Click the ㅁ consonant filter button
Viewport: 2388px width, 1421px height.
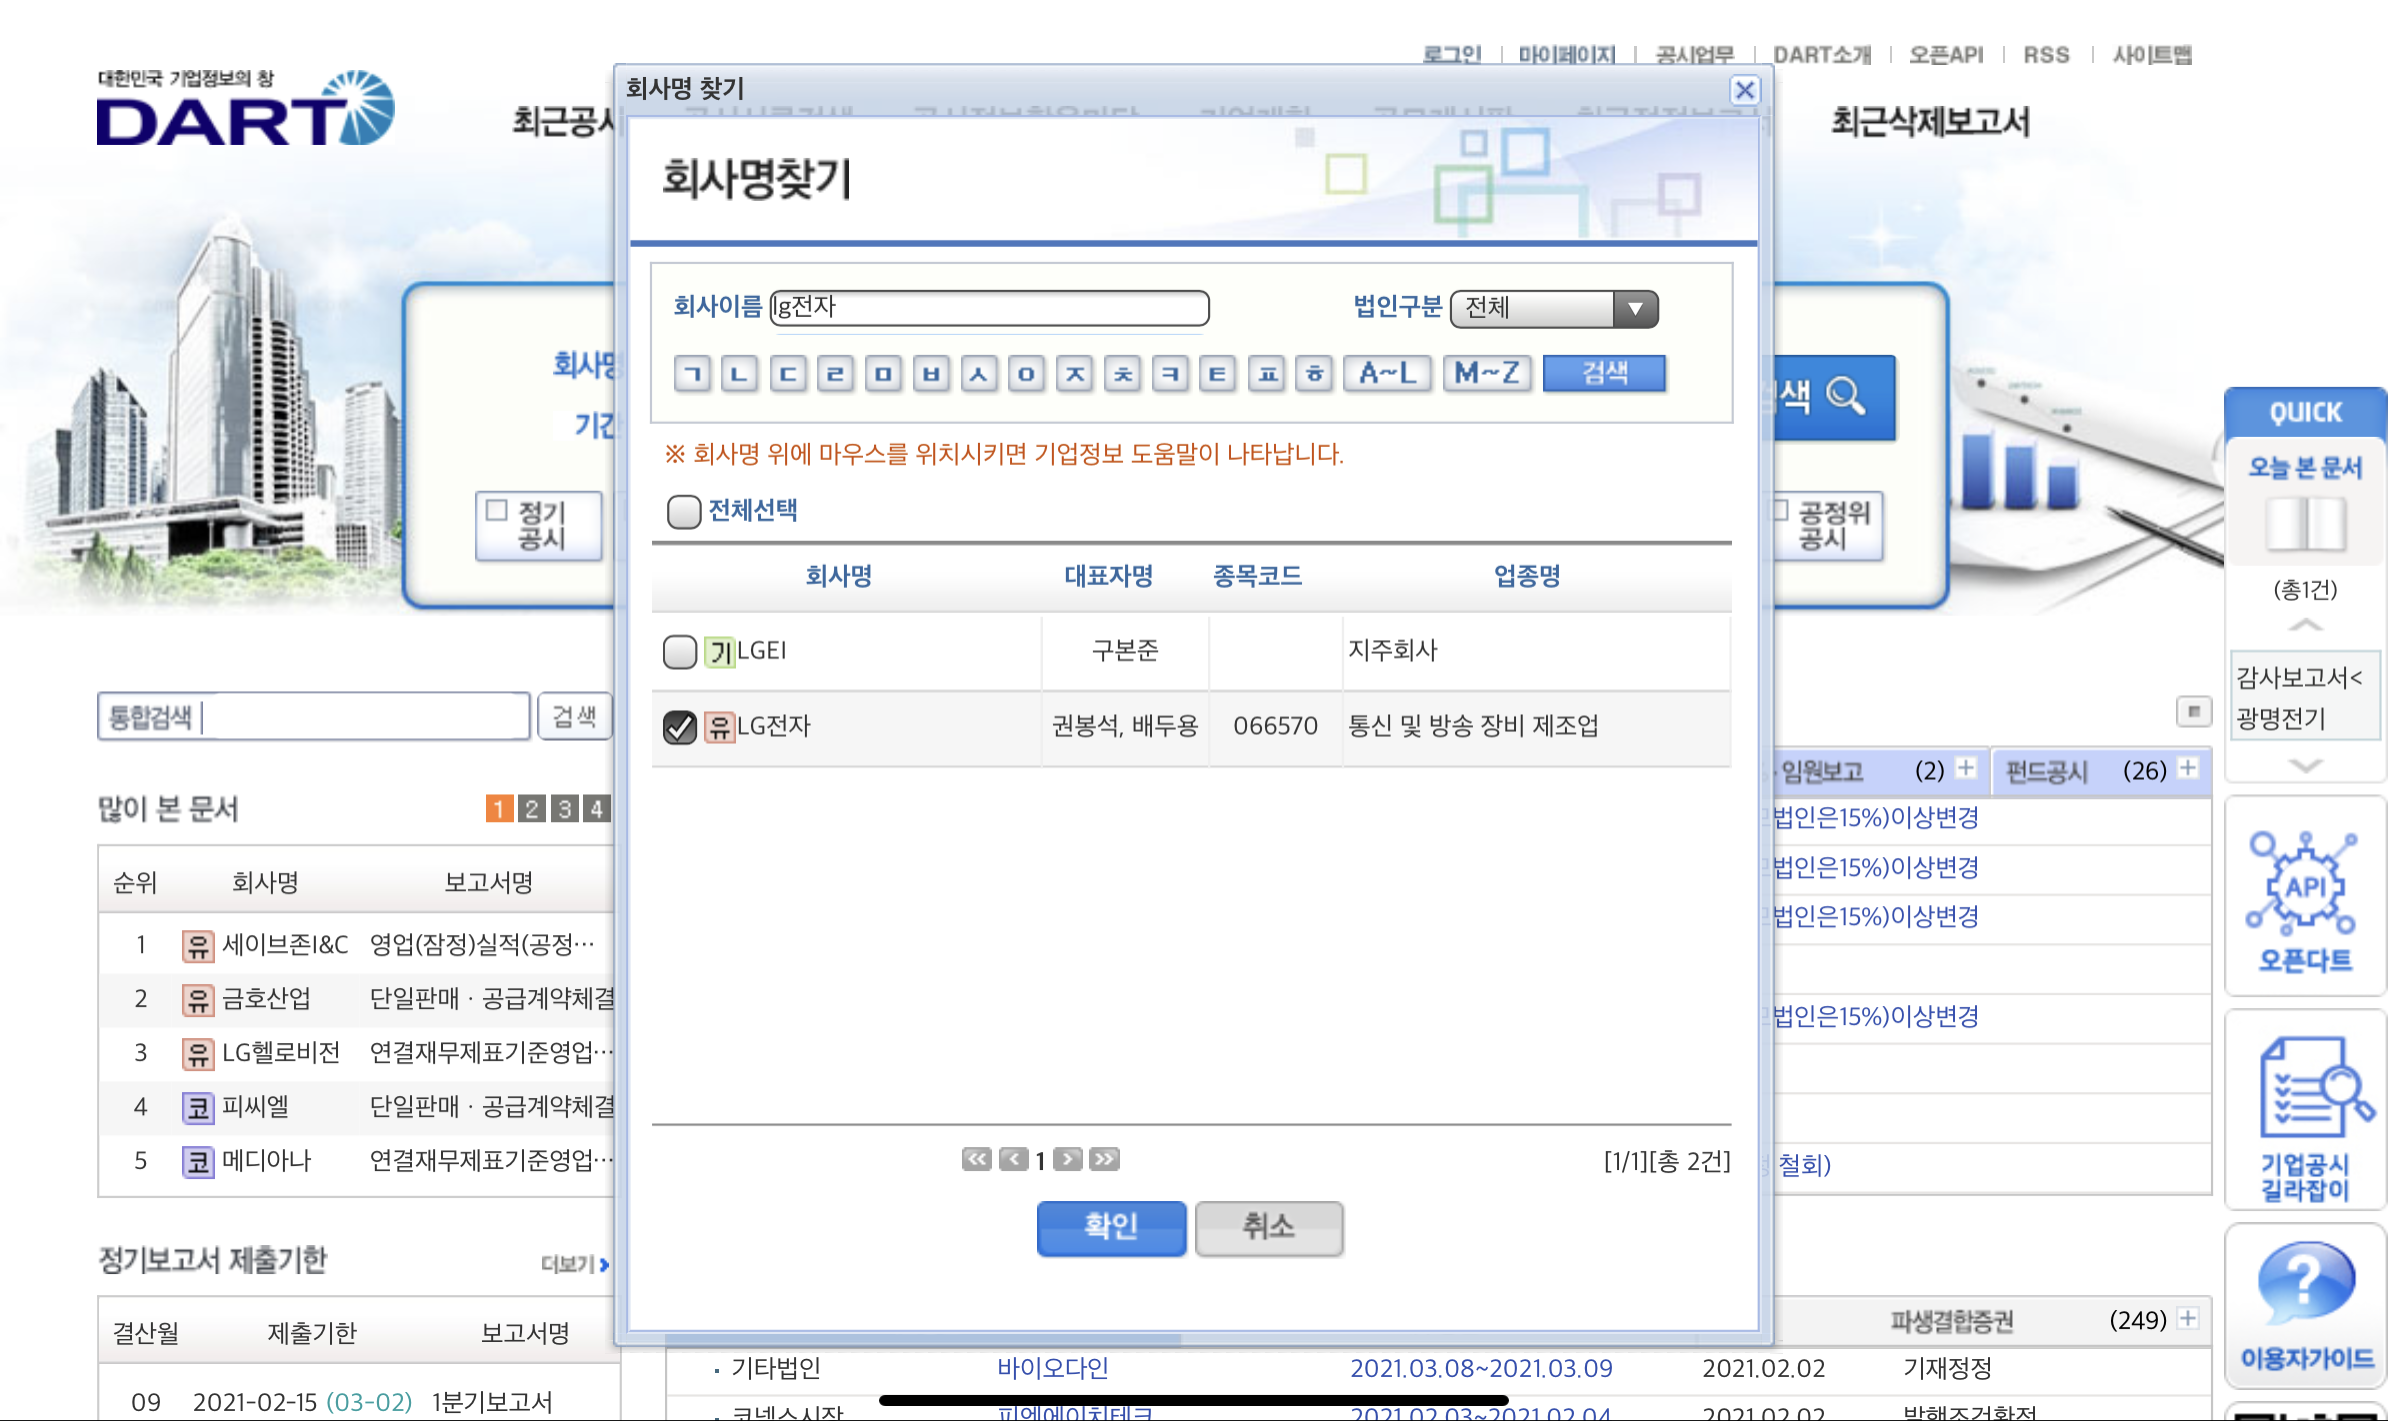[883, 374]
